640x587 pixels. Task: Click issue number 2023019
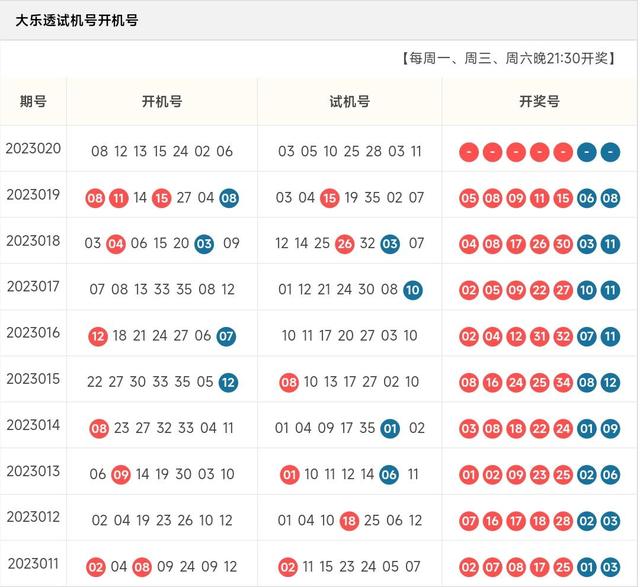click(x=33, y=195)
